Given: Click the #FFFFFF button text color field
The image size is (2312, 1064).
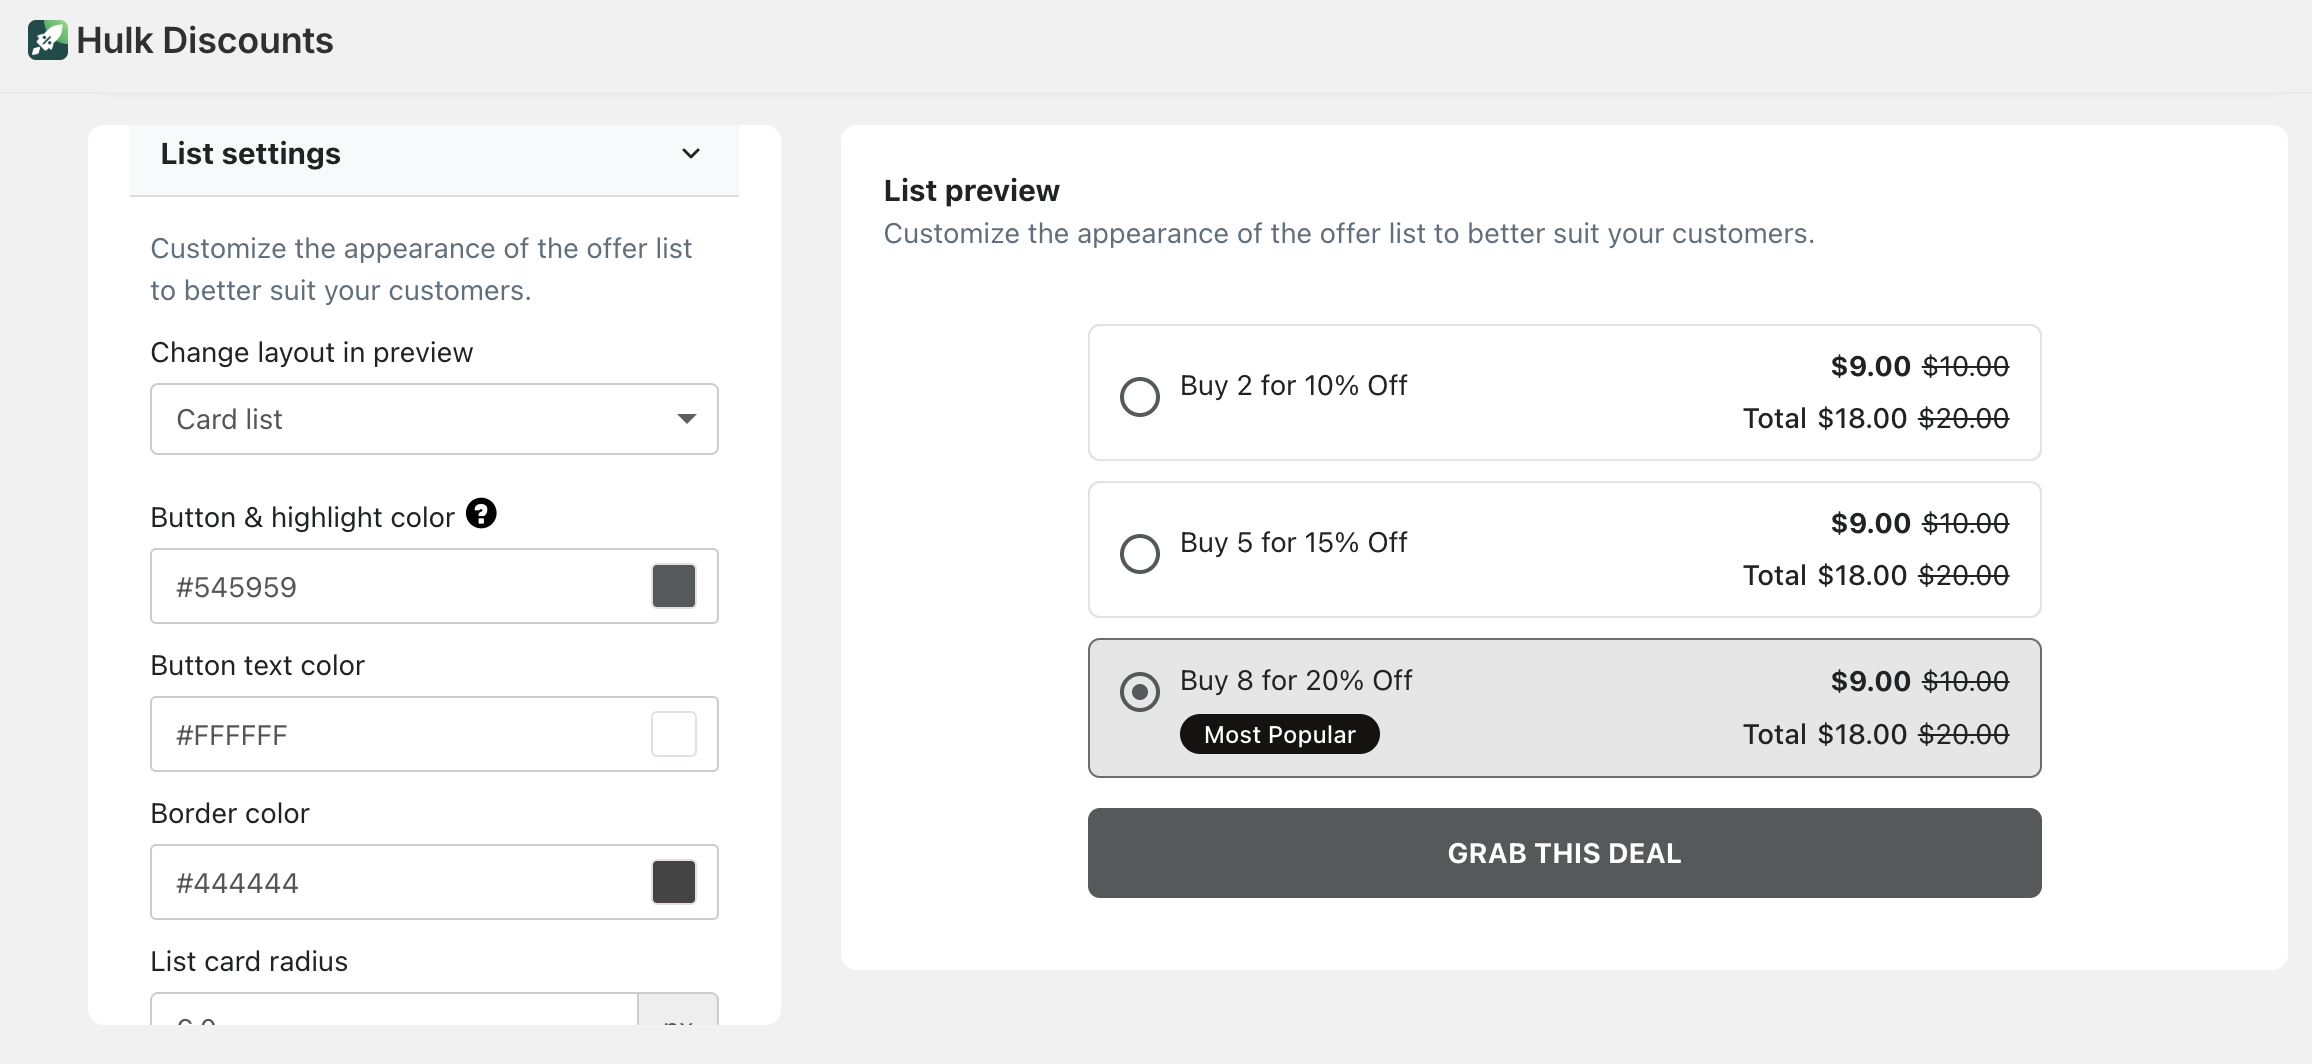Looking at the screenshot, I should coord(400,735).
